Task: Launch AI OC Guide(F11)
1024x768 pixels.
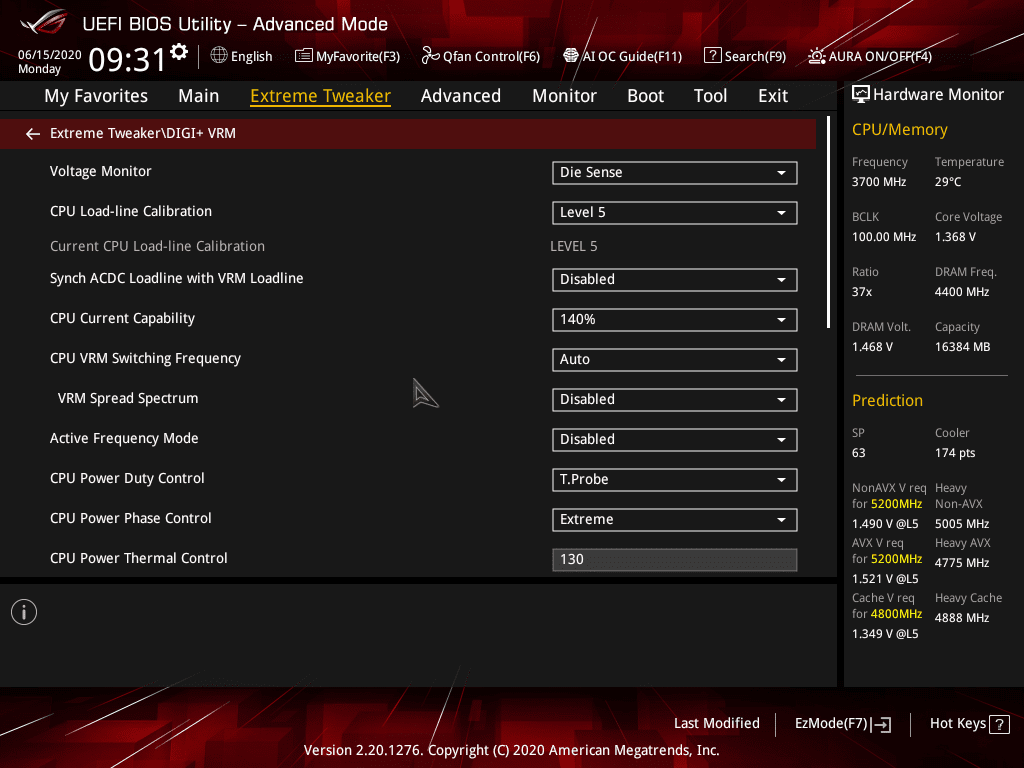Action: pos(622,56)
